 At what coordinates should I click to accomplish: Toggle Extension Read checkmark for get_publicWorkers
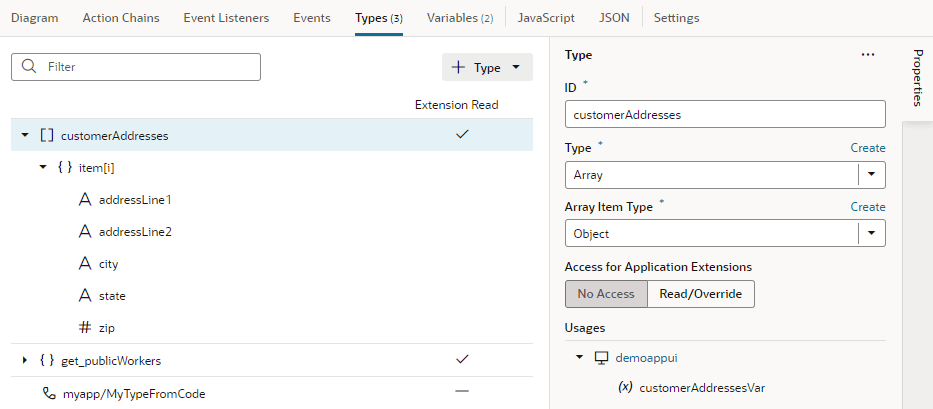coord(462,359)
